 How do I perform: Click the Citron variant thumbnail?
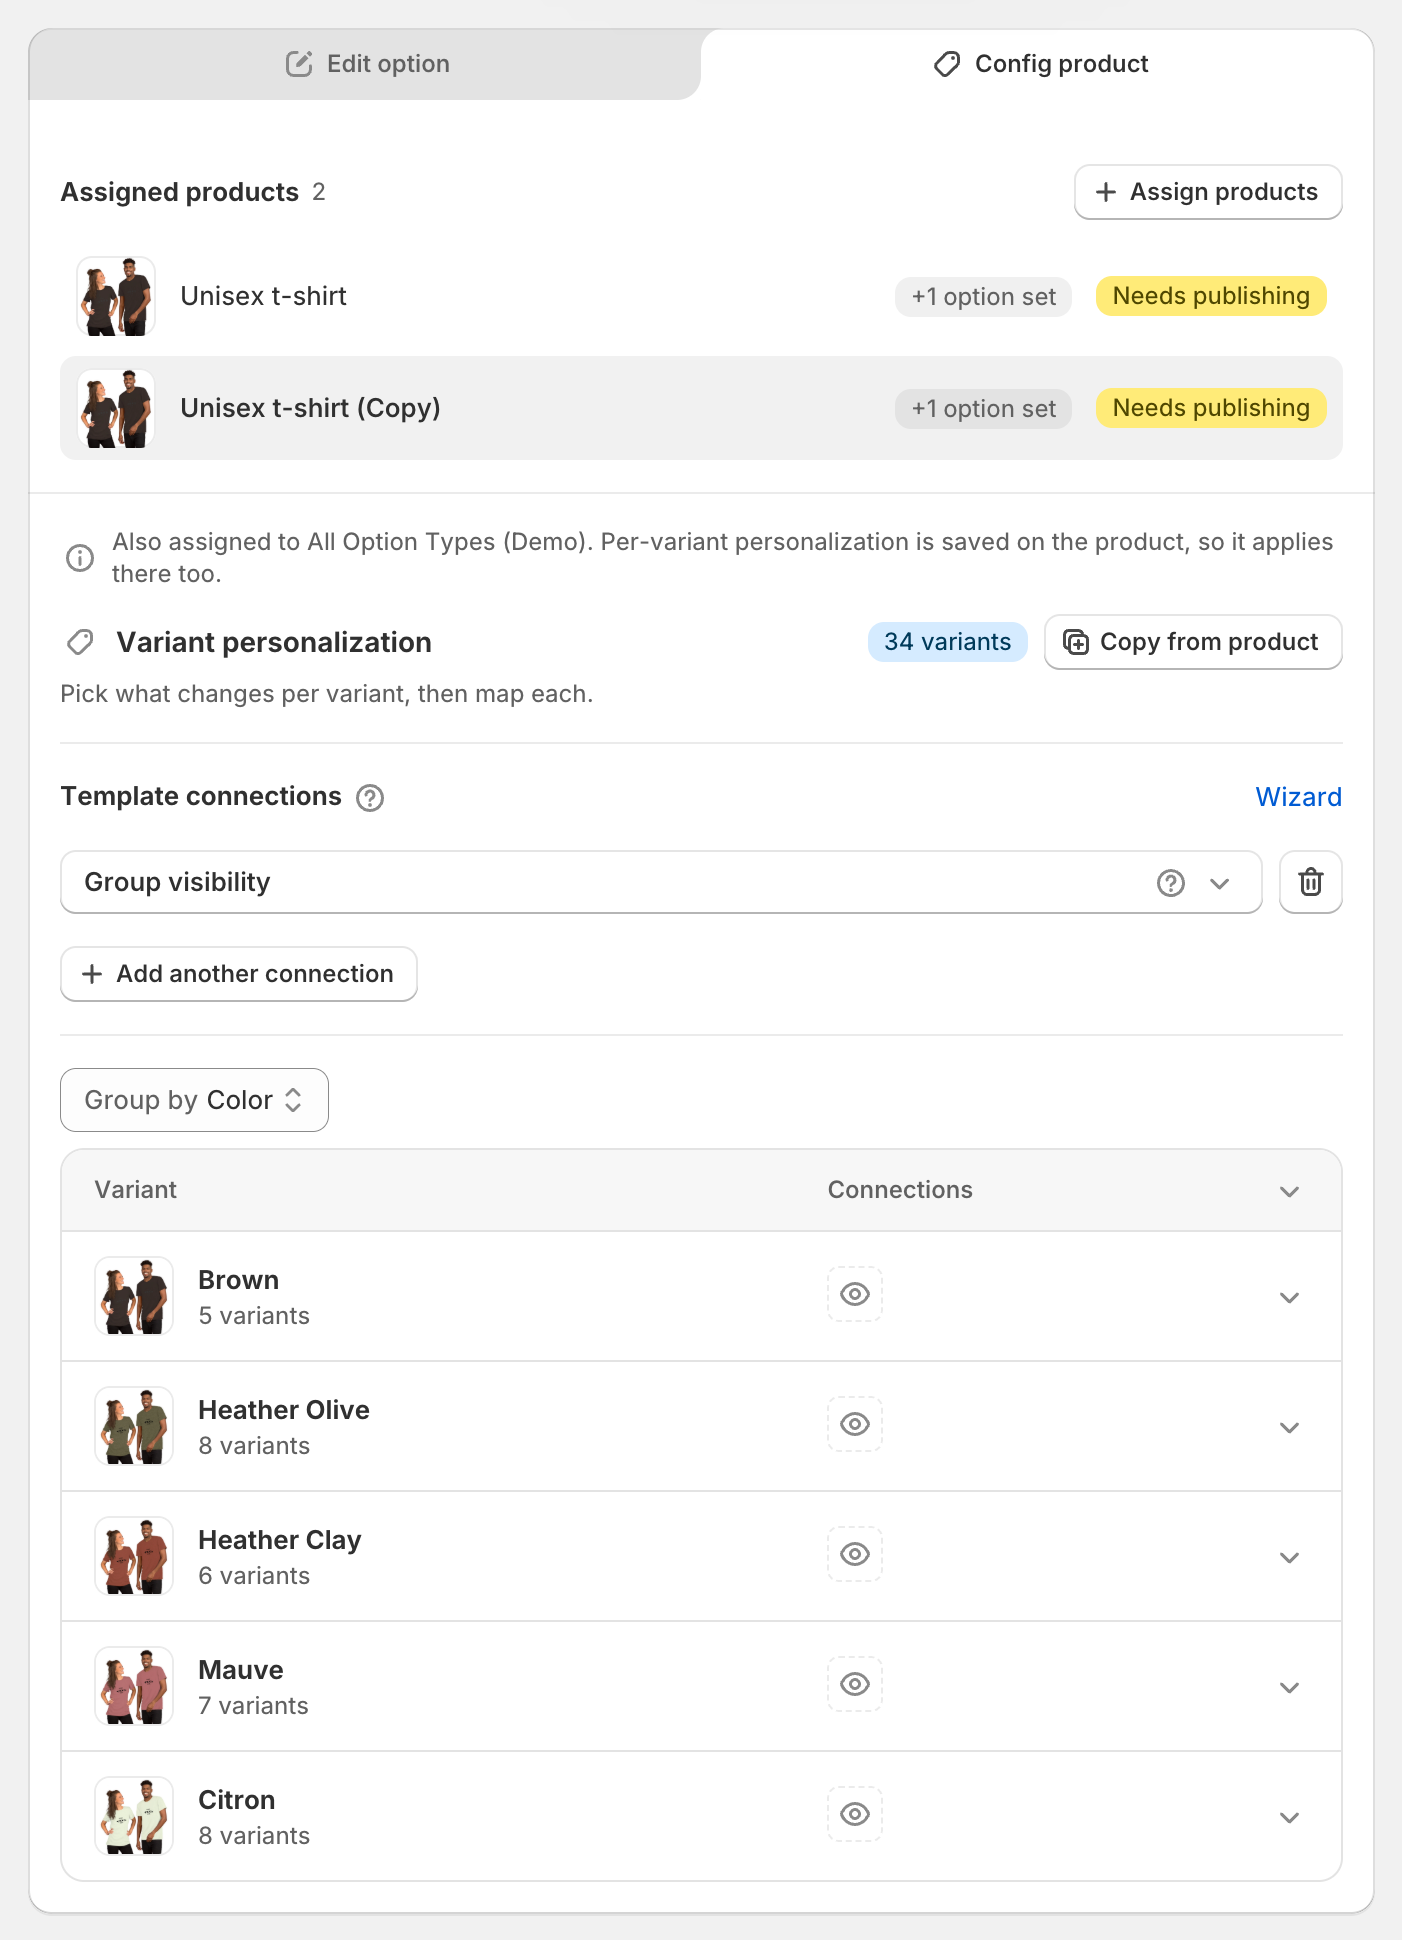click(134, 1816)
